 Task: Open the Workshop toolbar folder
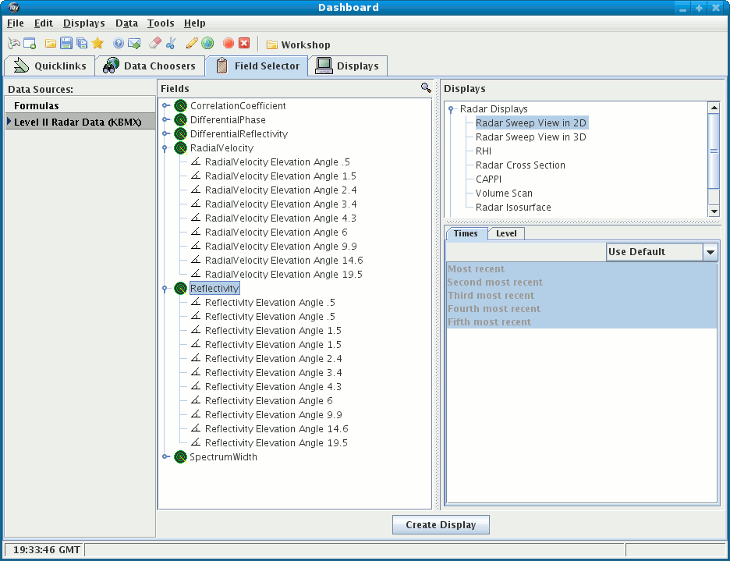pyautogui.click(x=298, y=45)
